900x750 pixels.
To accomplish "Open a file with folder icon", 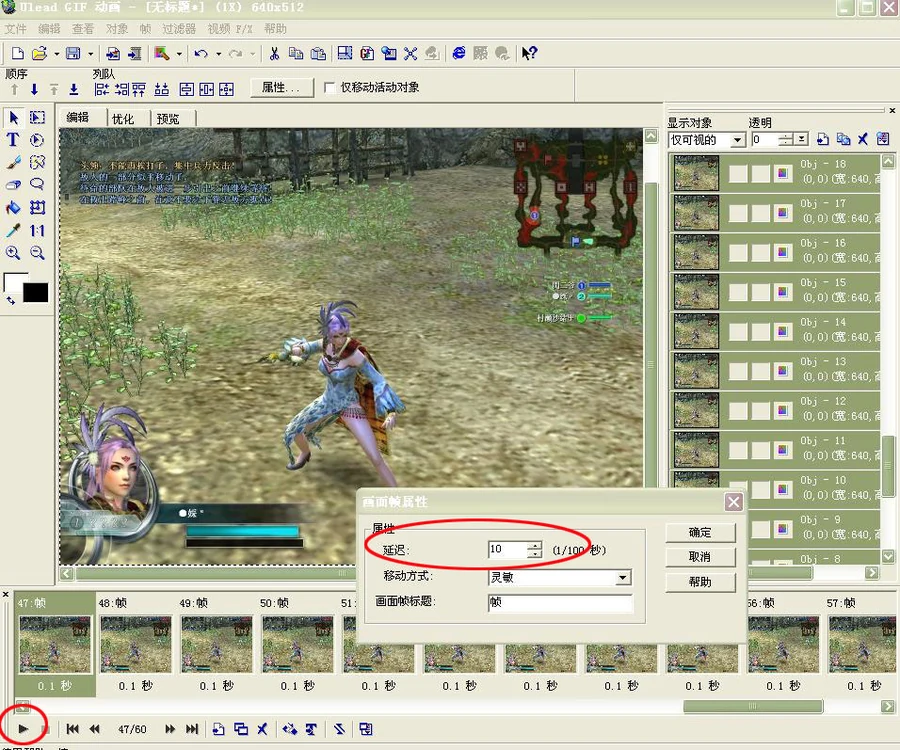I will click(39, 53).
